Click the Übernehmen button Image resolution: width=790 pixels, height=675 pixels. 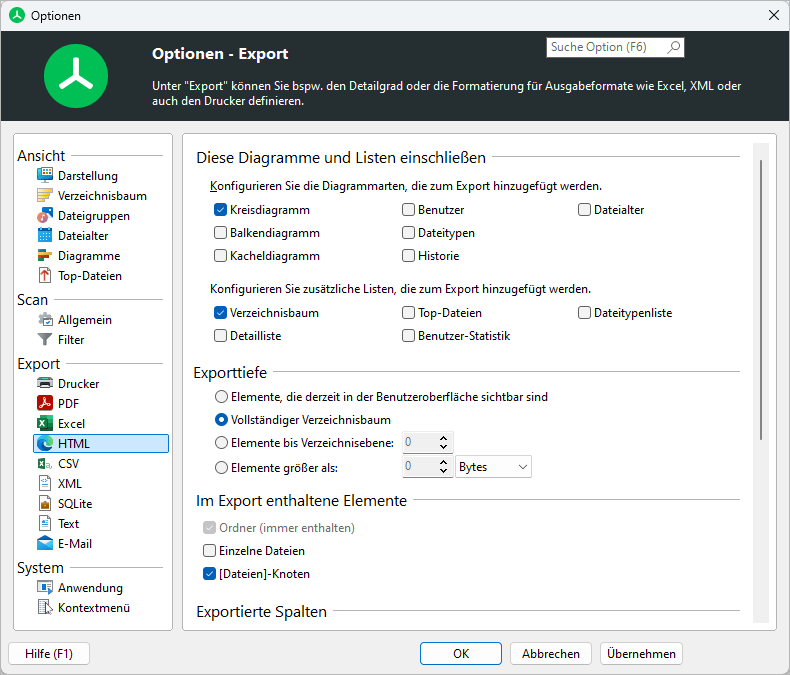tap(641, 654)
